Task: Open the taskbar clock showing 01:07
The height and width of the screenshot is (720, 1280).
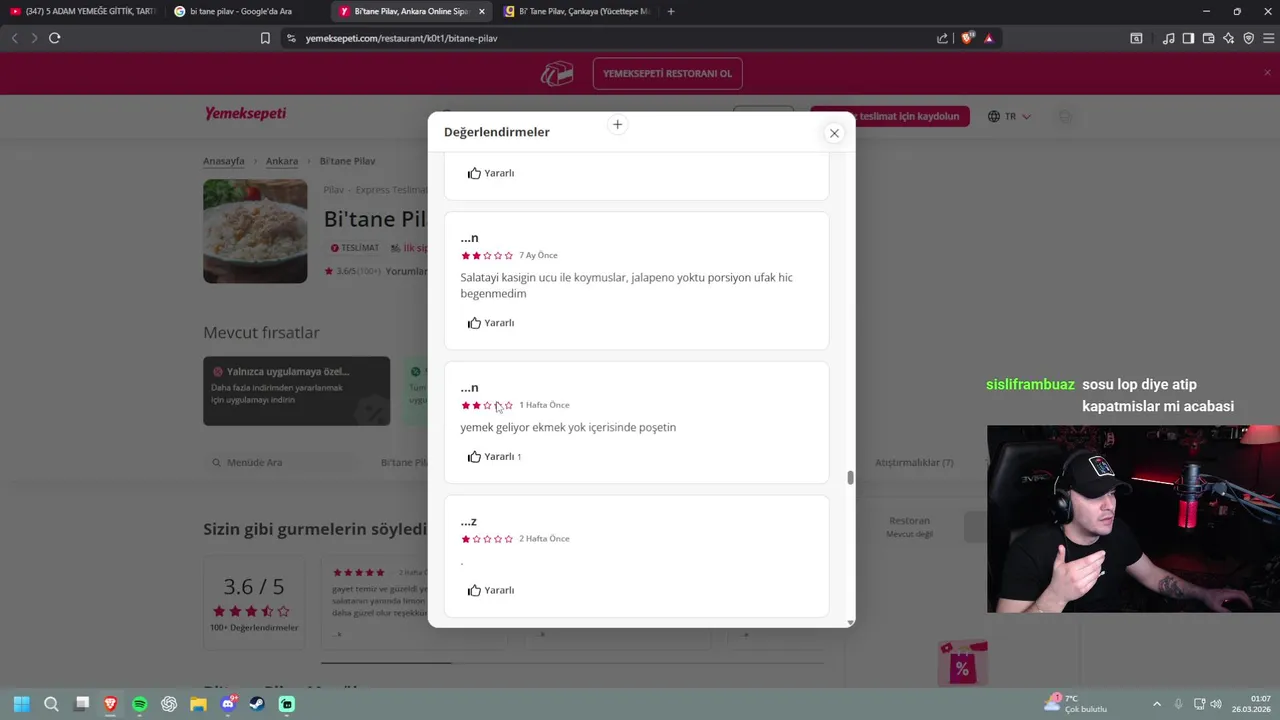Action: point(1251,704)
